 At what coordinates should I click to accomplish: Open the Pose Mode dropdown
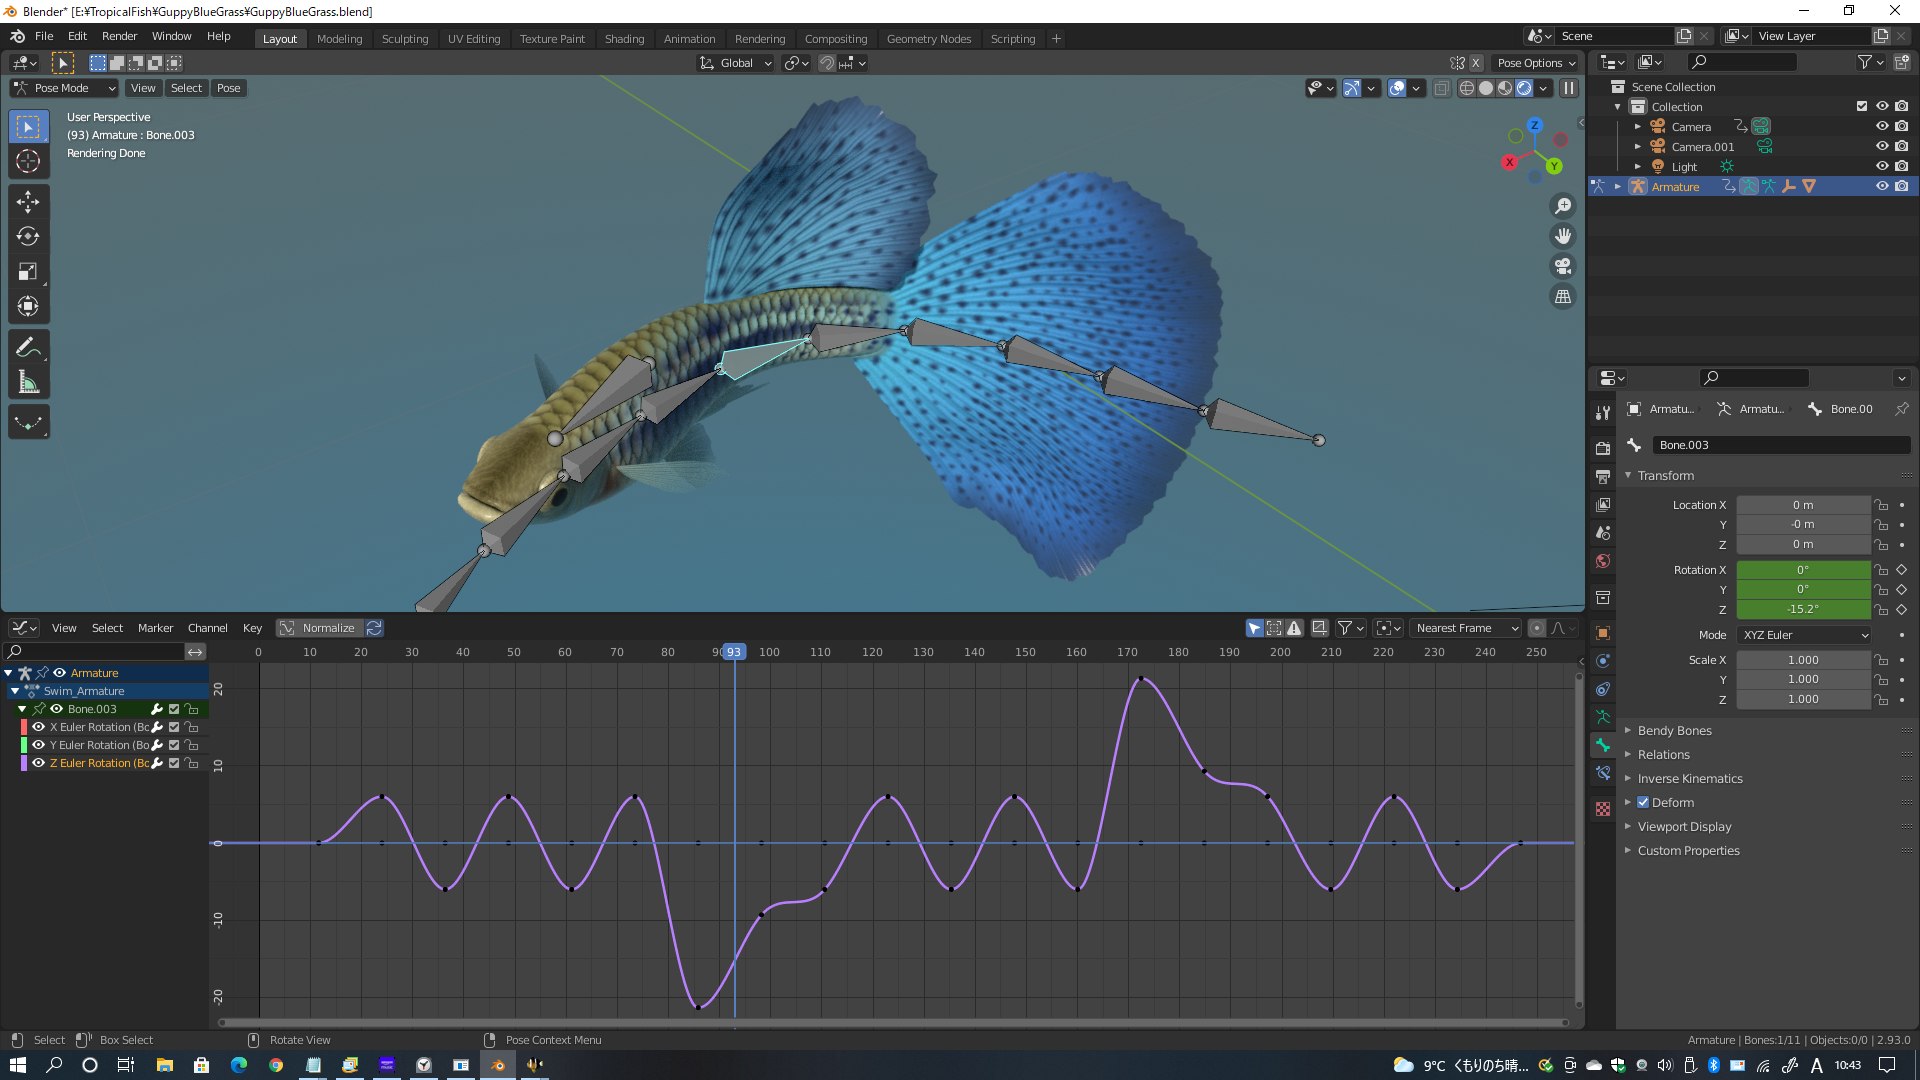coord(64,88)
